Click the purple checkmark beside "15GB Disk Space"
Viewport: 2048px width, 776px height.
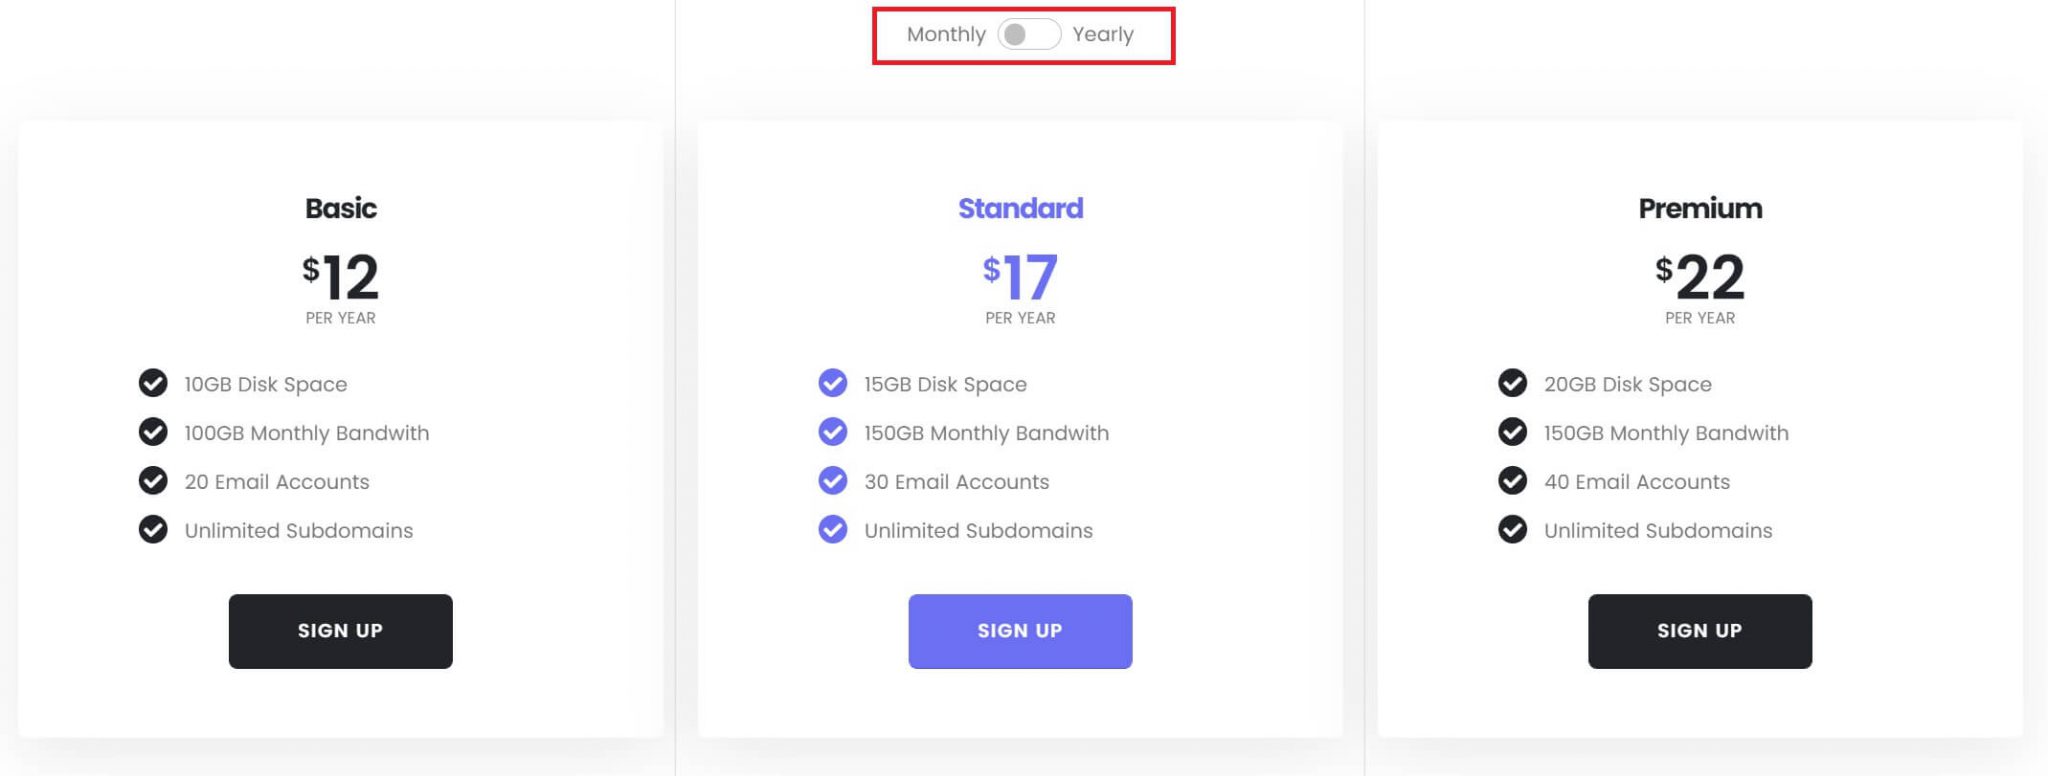pyautogui.click(x=832, y=384)
